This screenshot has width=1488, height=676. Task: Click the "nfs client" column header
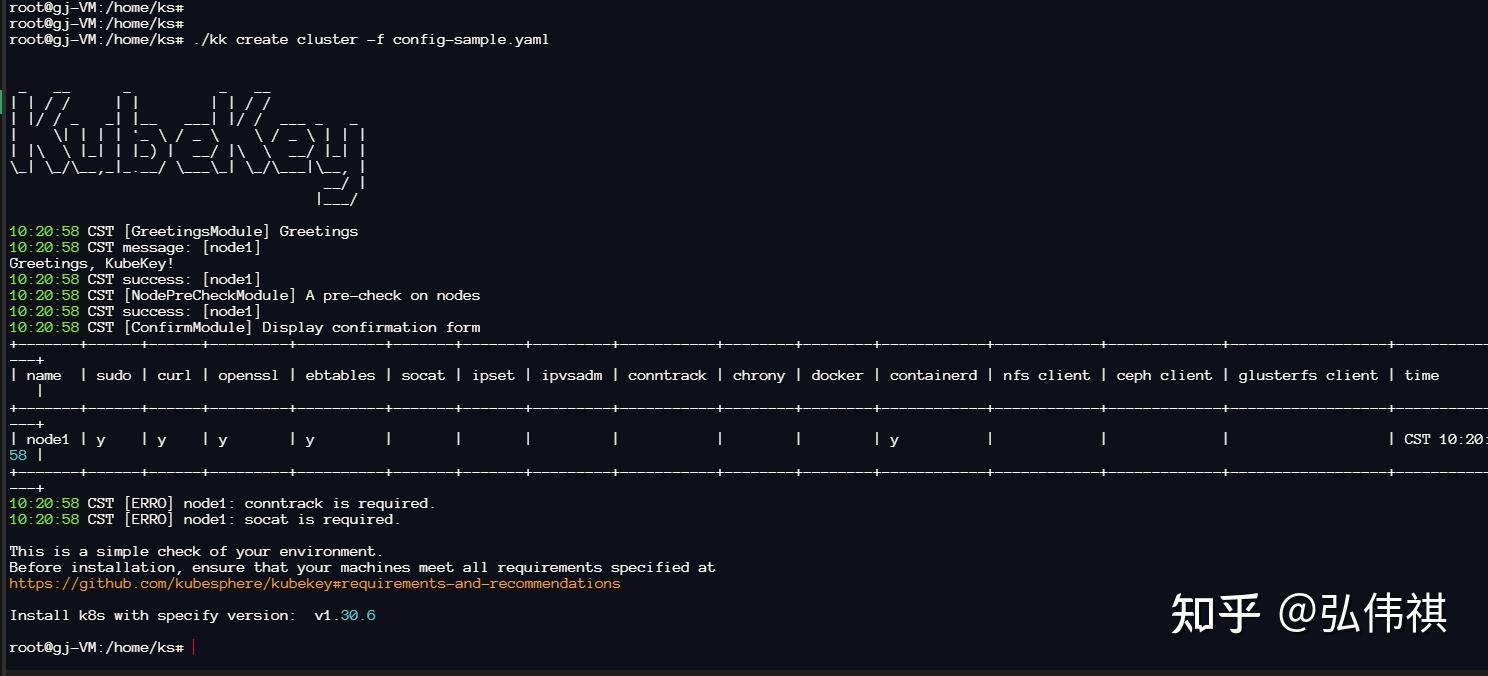(1046, 375)
